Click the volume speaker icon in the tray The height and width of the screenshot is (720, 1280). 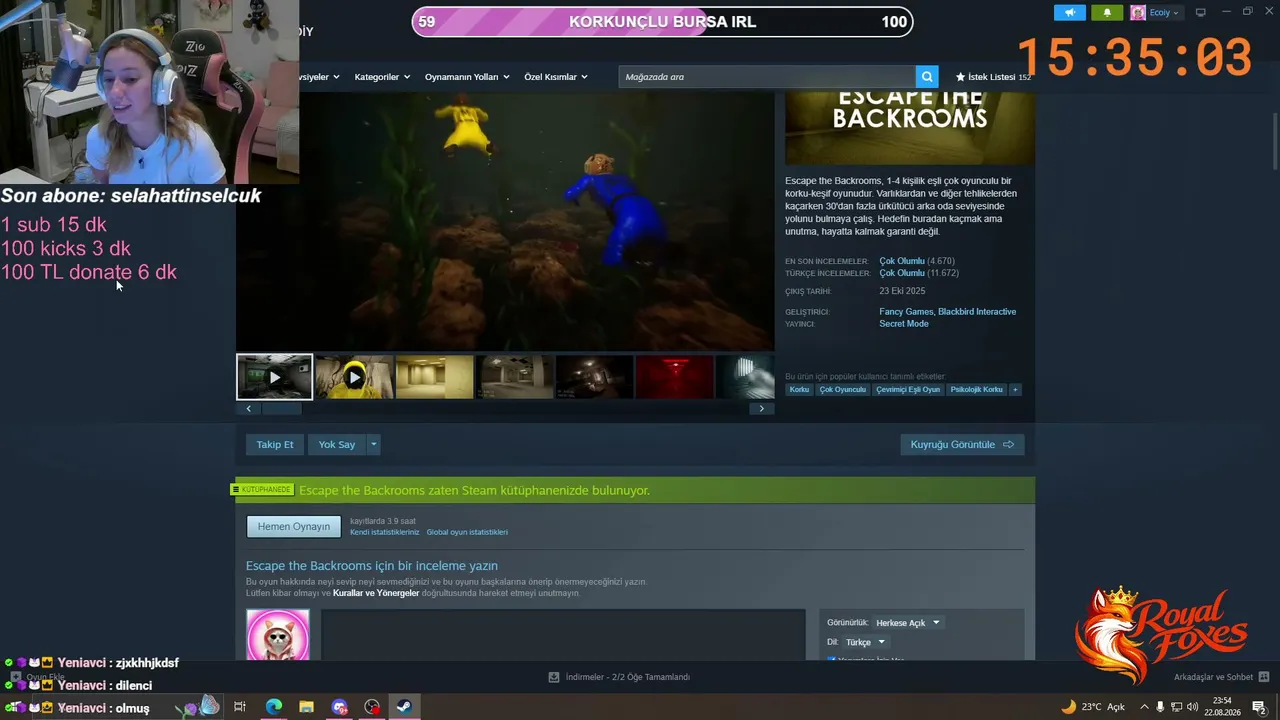coord(1193,707)
